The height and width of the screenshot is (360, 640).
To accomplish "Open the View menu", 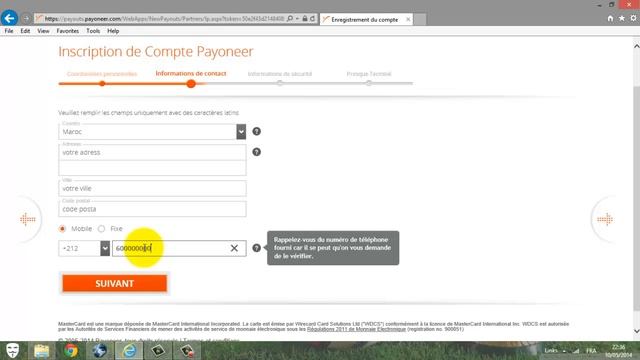I will (43, 31).
